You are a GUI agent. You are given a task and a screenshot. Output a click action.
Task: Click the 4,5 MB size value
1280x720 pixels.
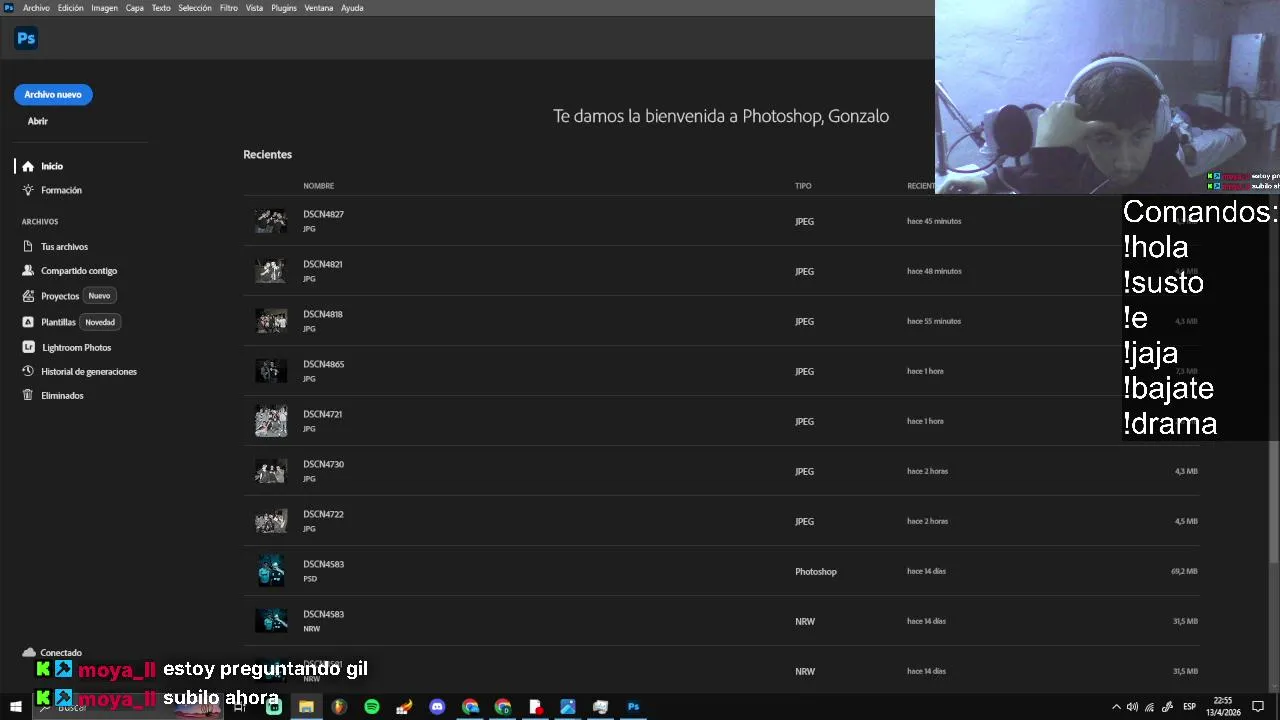(1186, 521)
